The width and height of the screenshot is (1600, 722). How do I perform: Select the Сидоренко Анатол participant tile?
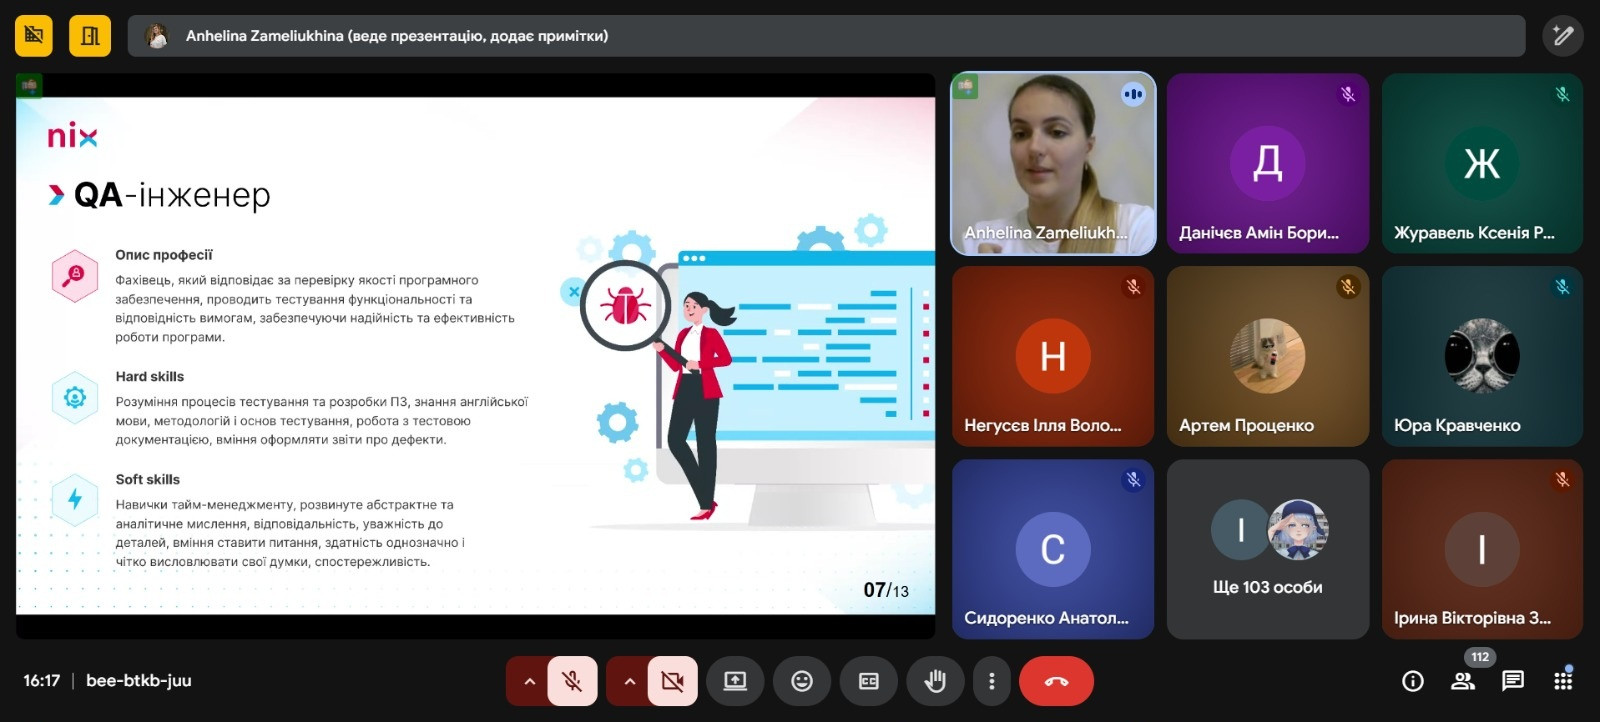click(1053, 549)
